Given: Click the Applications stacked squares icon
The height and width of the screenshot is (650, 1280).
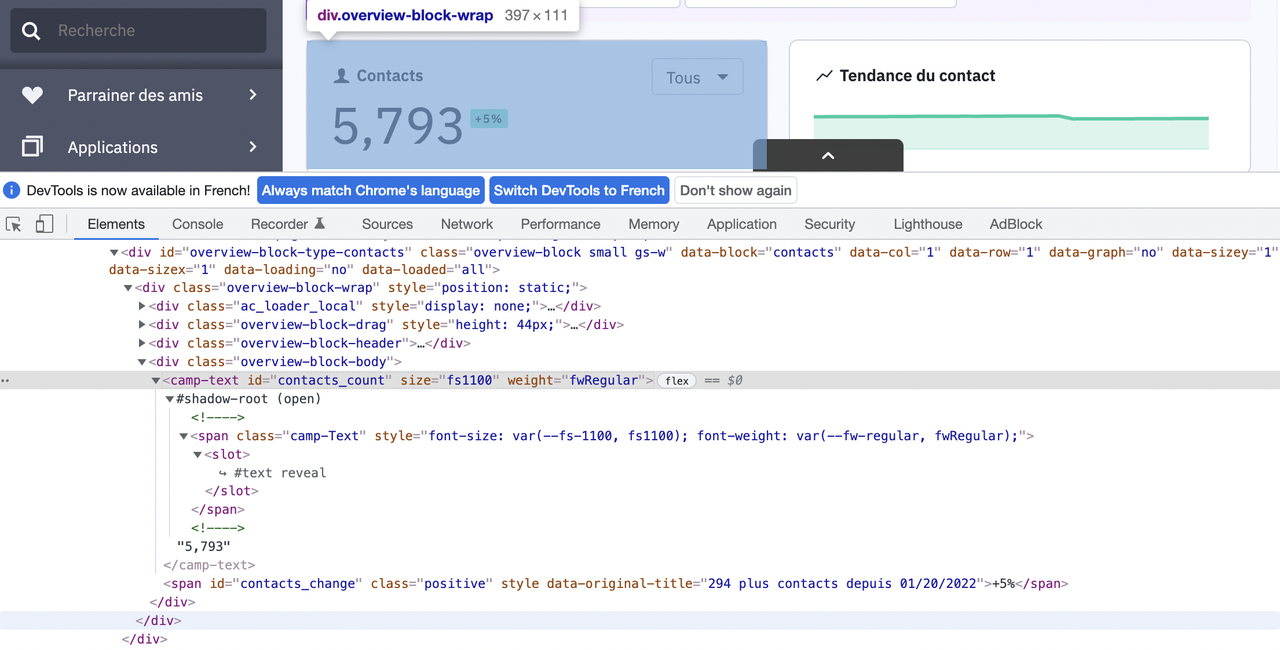Looking at the screenshot, I should pos(32,147).
